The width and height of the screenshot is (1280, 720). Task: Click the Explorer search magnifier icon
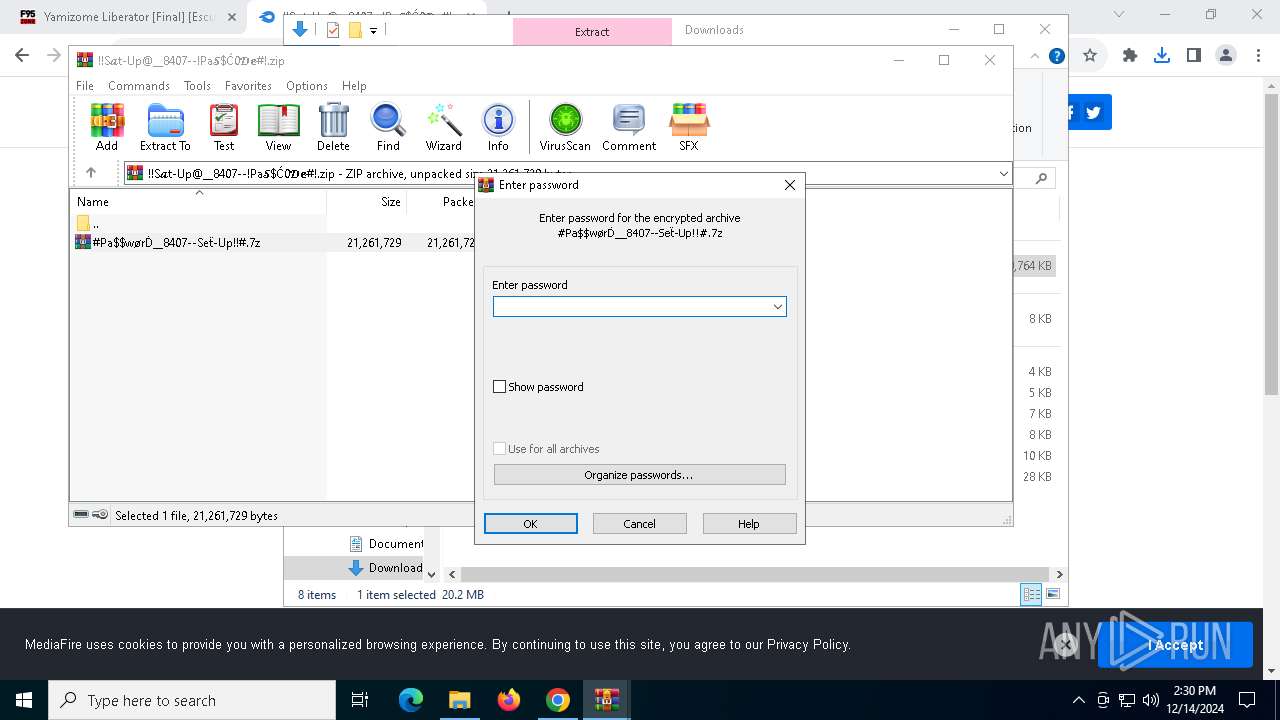[x=1041, y=178]
